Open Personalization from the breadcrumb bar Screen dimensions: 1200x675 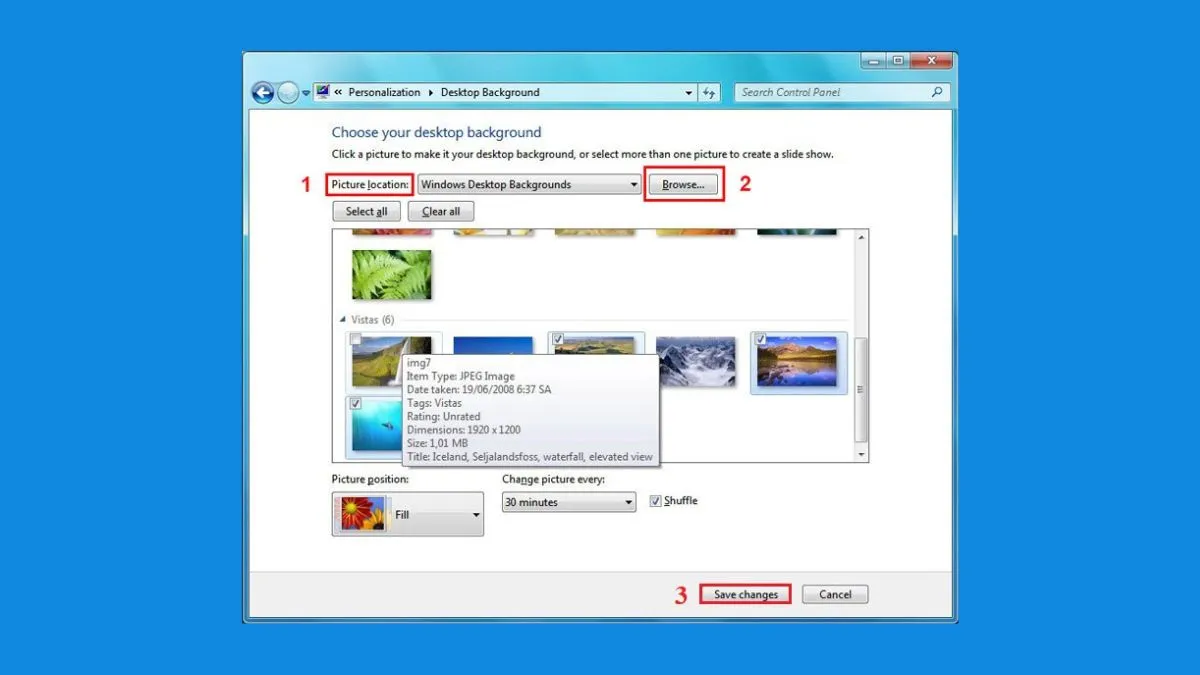(x=385, y=92)
